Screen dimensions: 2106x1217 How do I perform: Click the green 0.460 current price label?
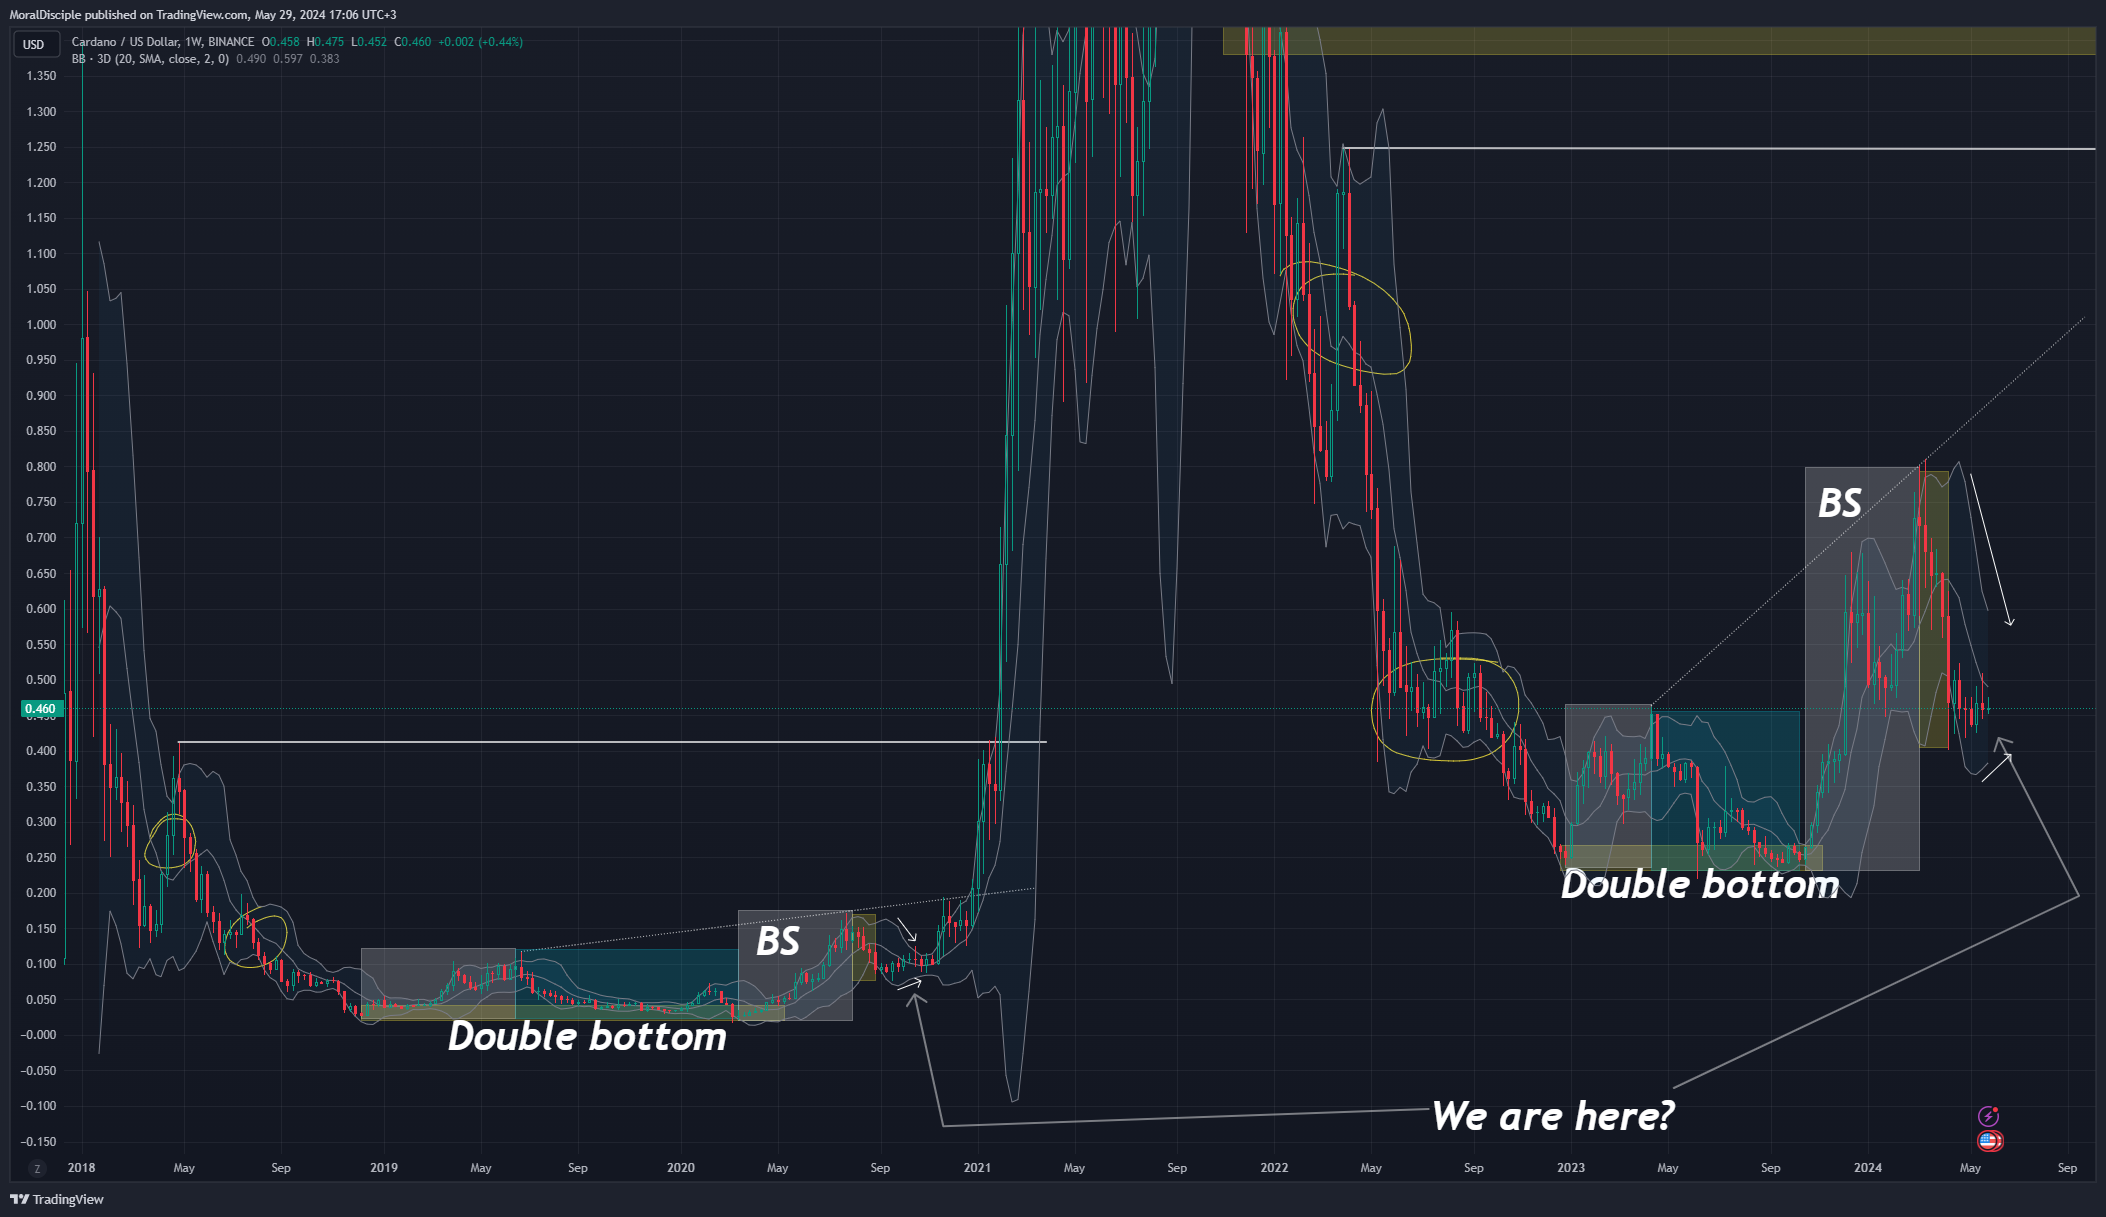(x=41, y=709)
